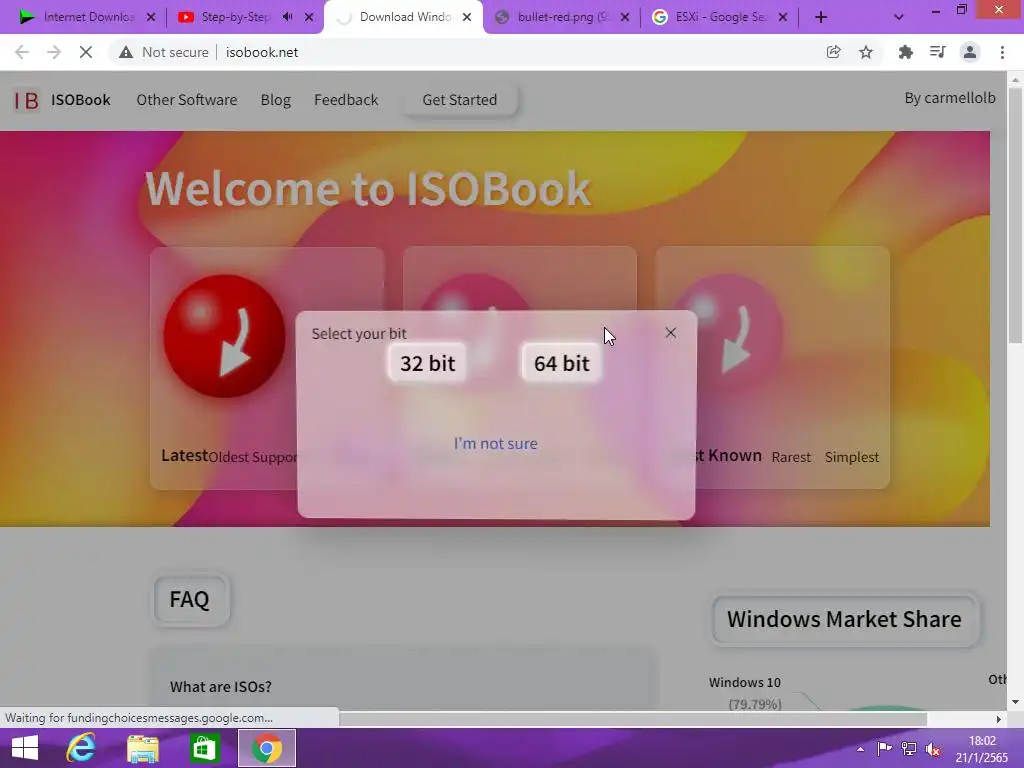Bookmark this page with the star
1024x768 pixels.
coord(866,52)
